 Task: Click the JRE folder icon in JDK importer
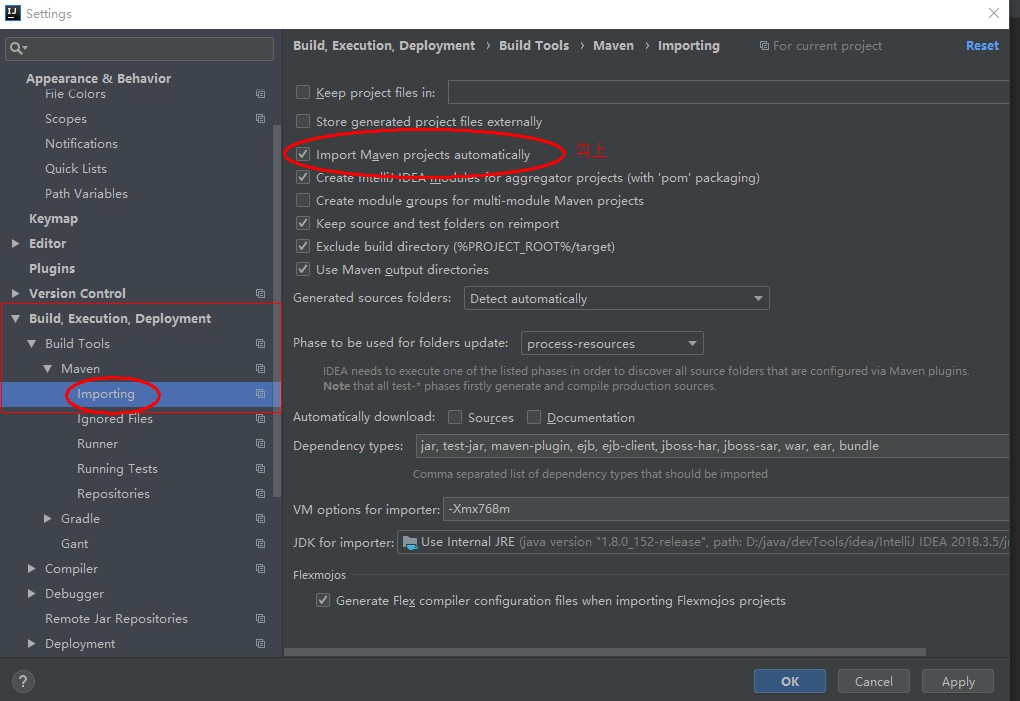(410, 542)
